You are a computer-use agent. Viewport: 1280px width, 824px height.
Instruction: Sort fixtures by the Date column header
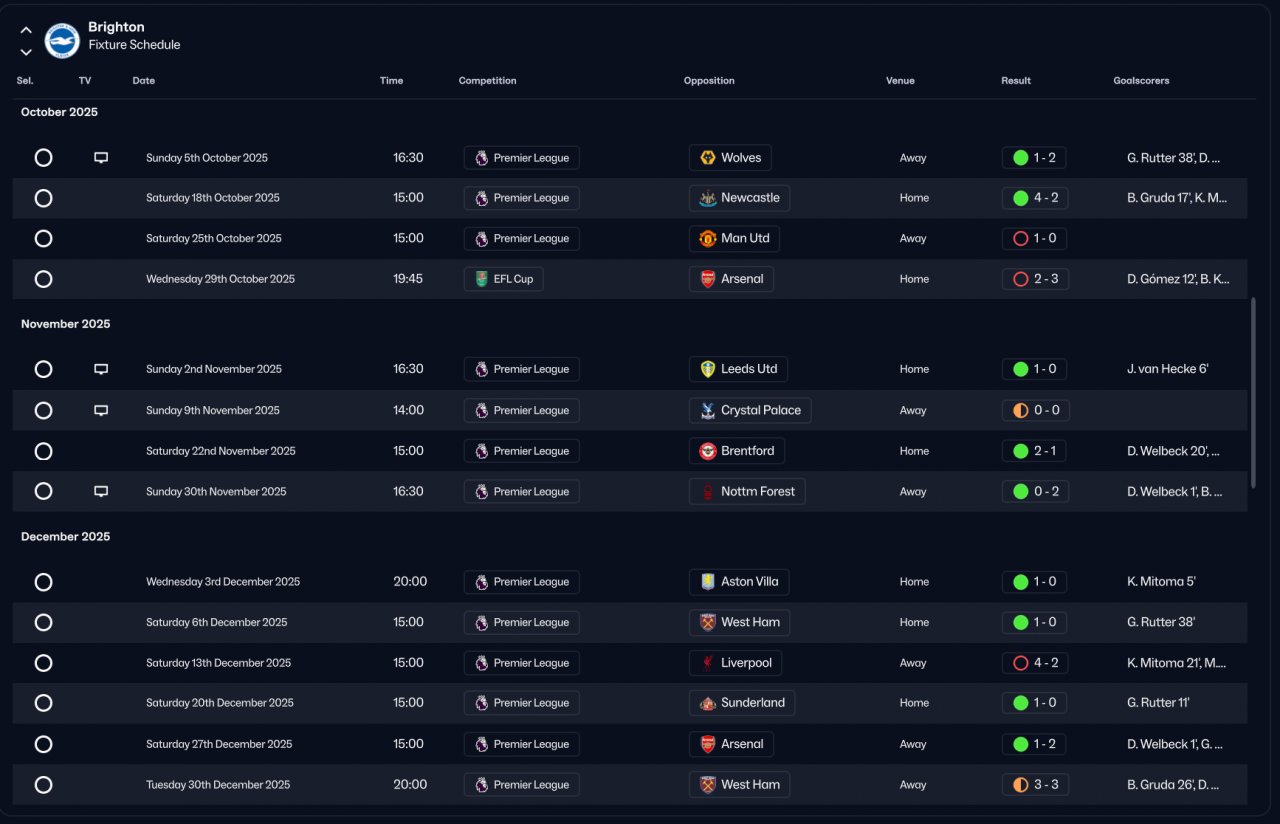click(x=143, y=81)
